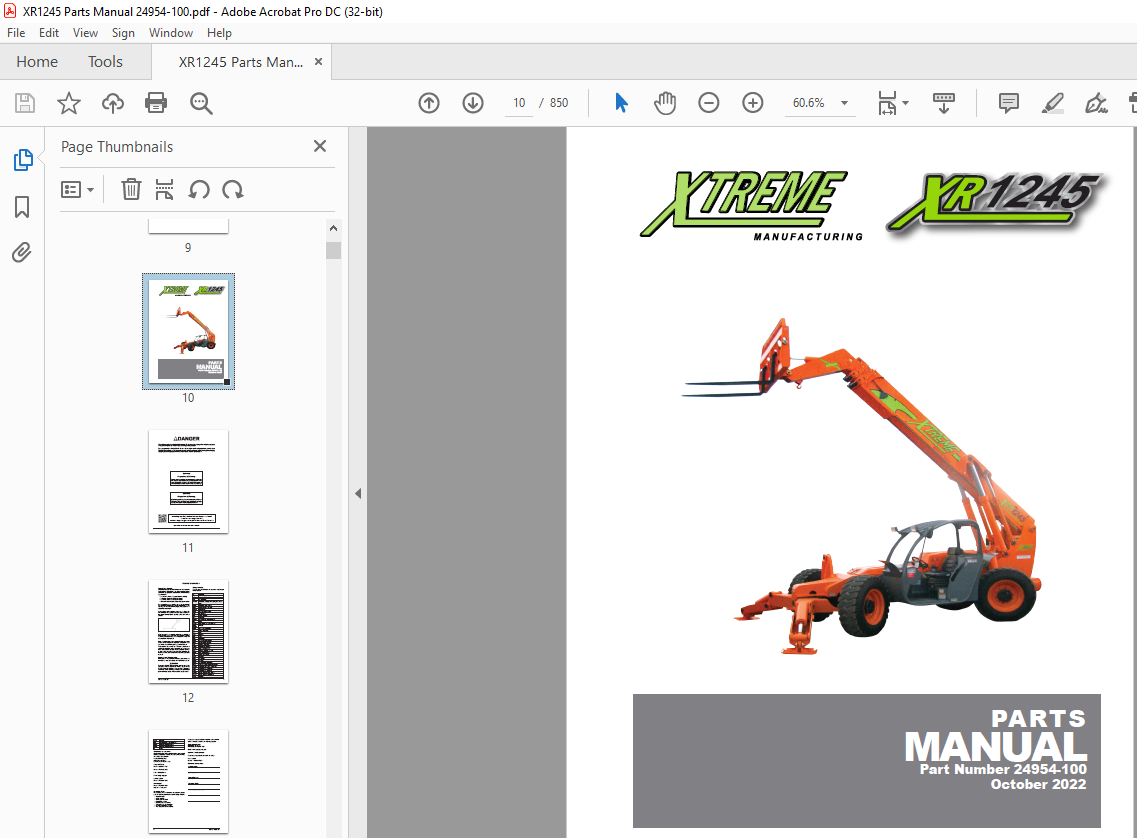Enable scrolling read mode tool
The width and height of the screenshot is (1137, 838).
(x=943, y=103)
